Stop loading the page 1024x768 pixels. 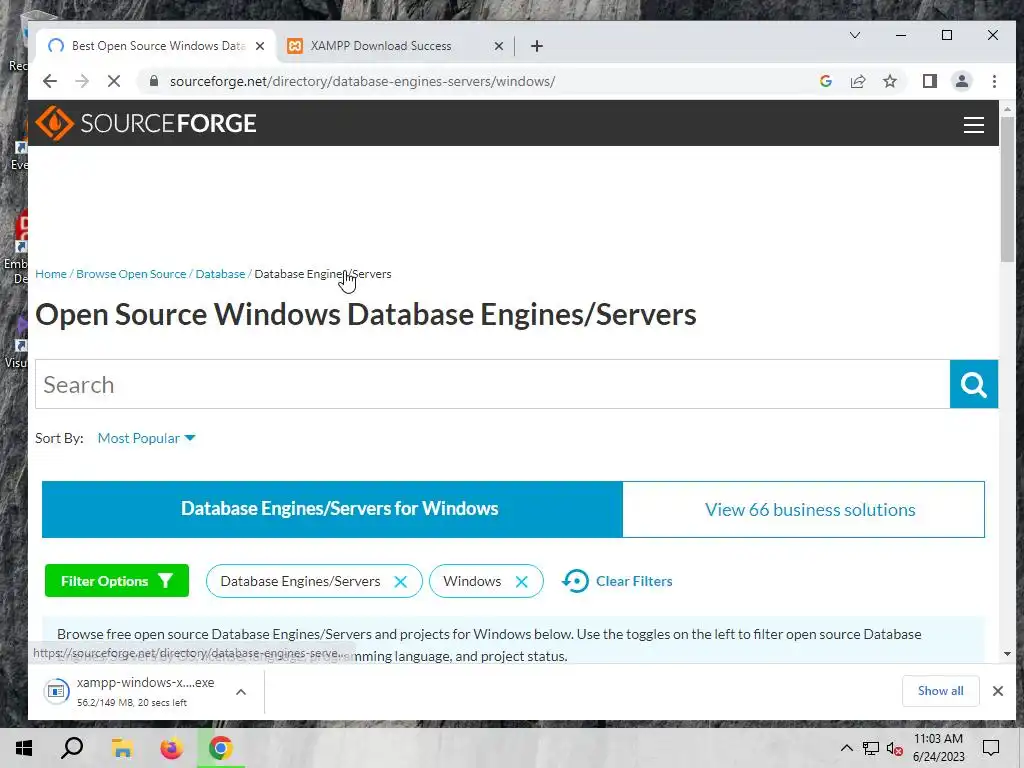click(114, 81)
